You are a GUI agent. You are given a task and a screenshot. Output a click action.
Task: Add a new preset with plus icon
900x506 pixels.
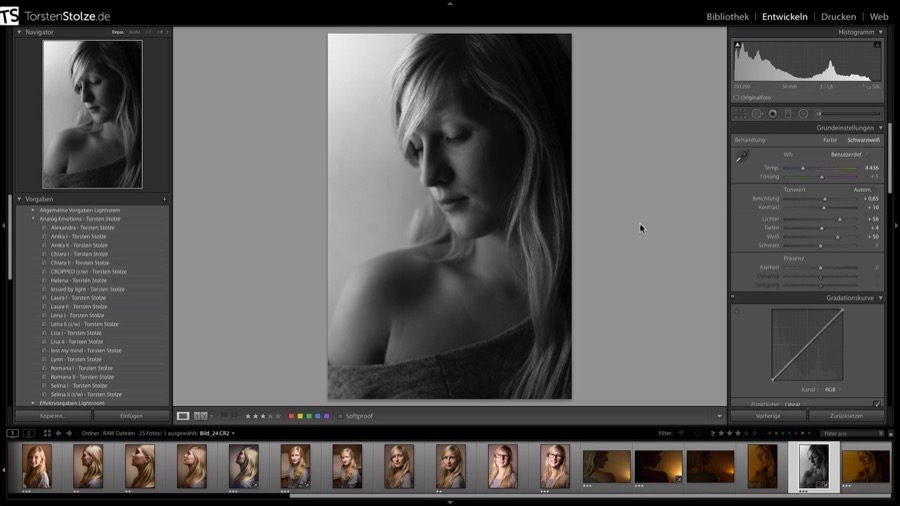(164, 199)
